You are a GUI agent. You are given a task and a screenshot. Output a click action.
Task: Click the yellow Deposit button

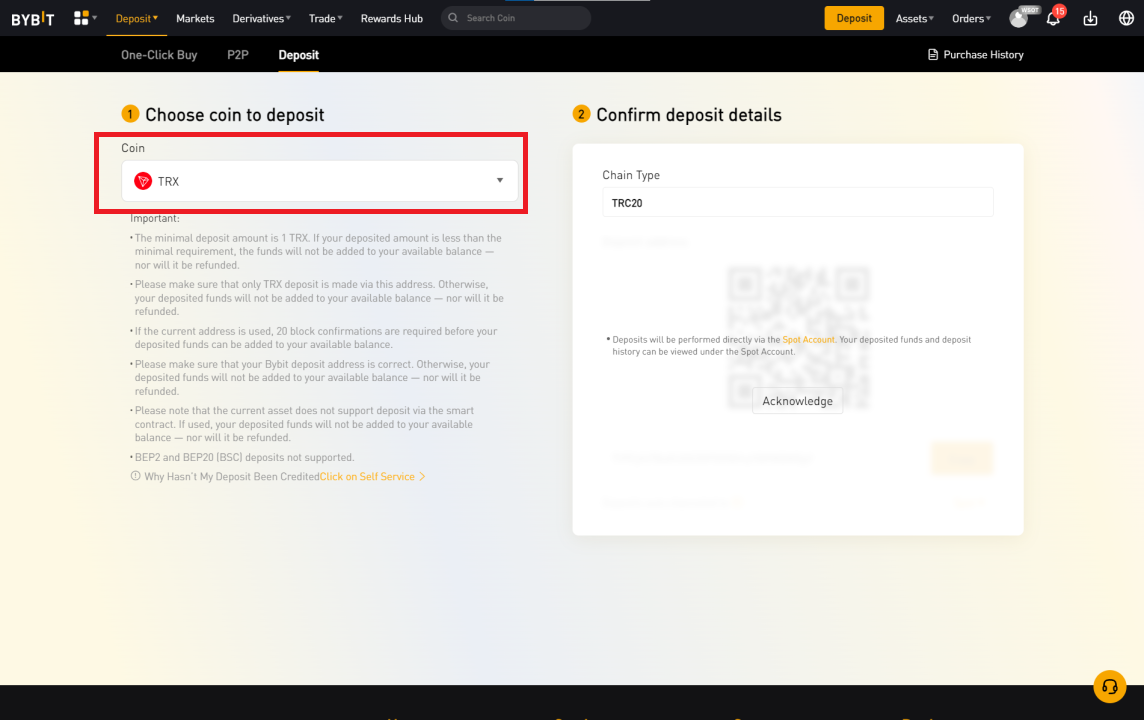click(854, 18)
